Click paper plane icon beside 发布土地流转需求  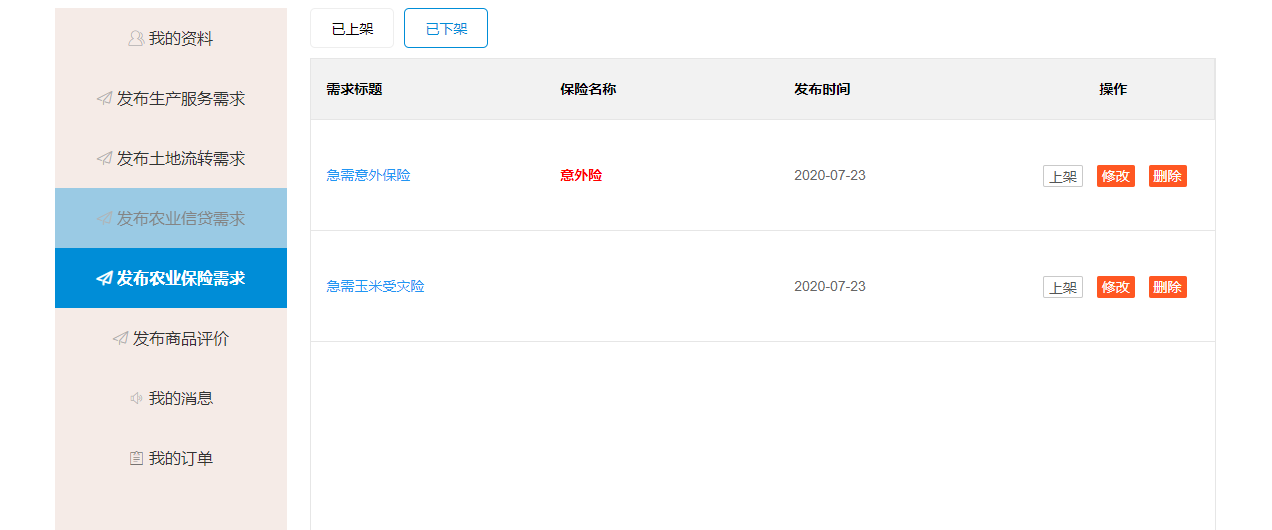(x=104, y=159)
